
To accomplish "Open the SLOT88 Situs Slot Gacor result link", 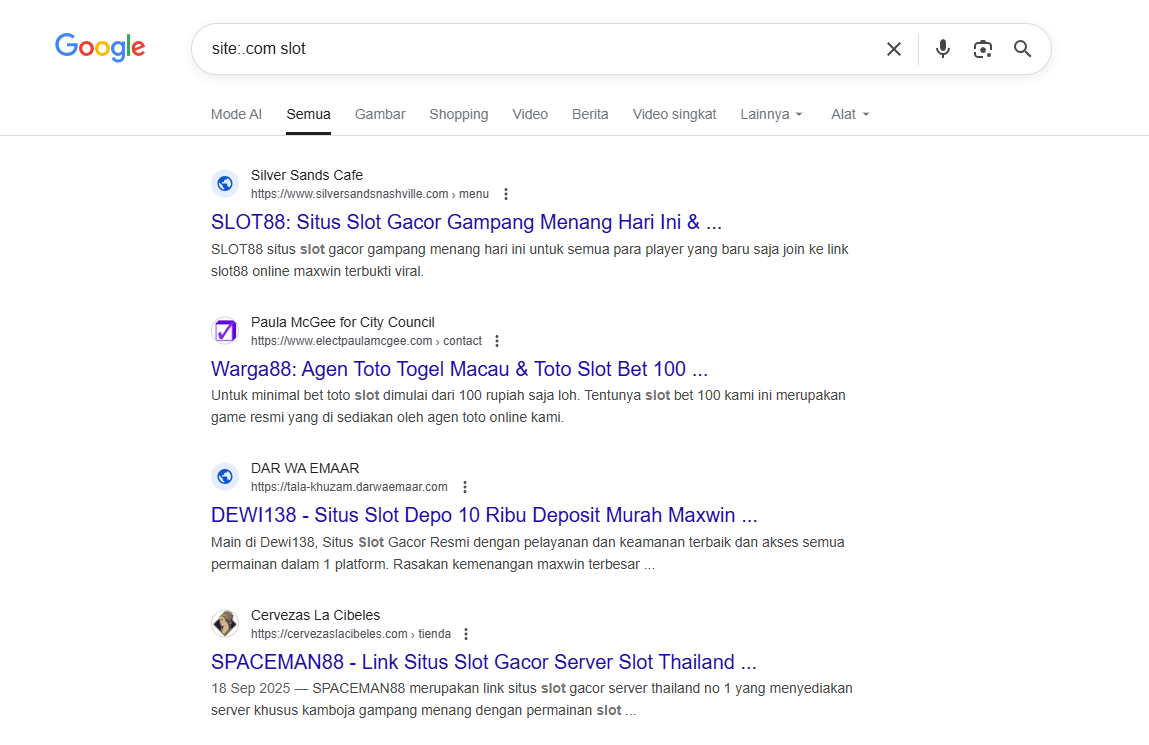I will pyautogui.click(x=466, y=222).
